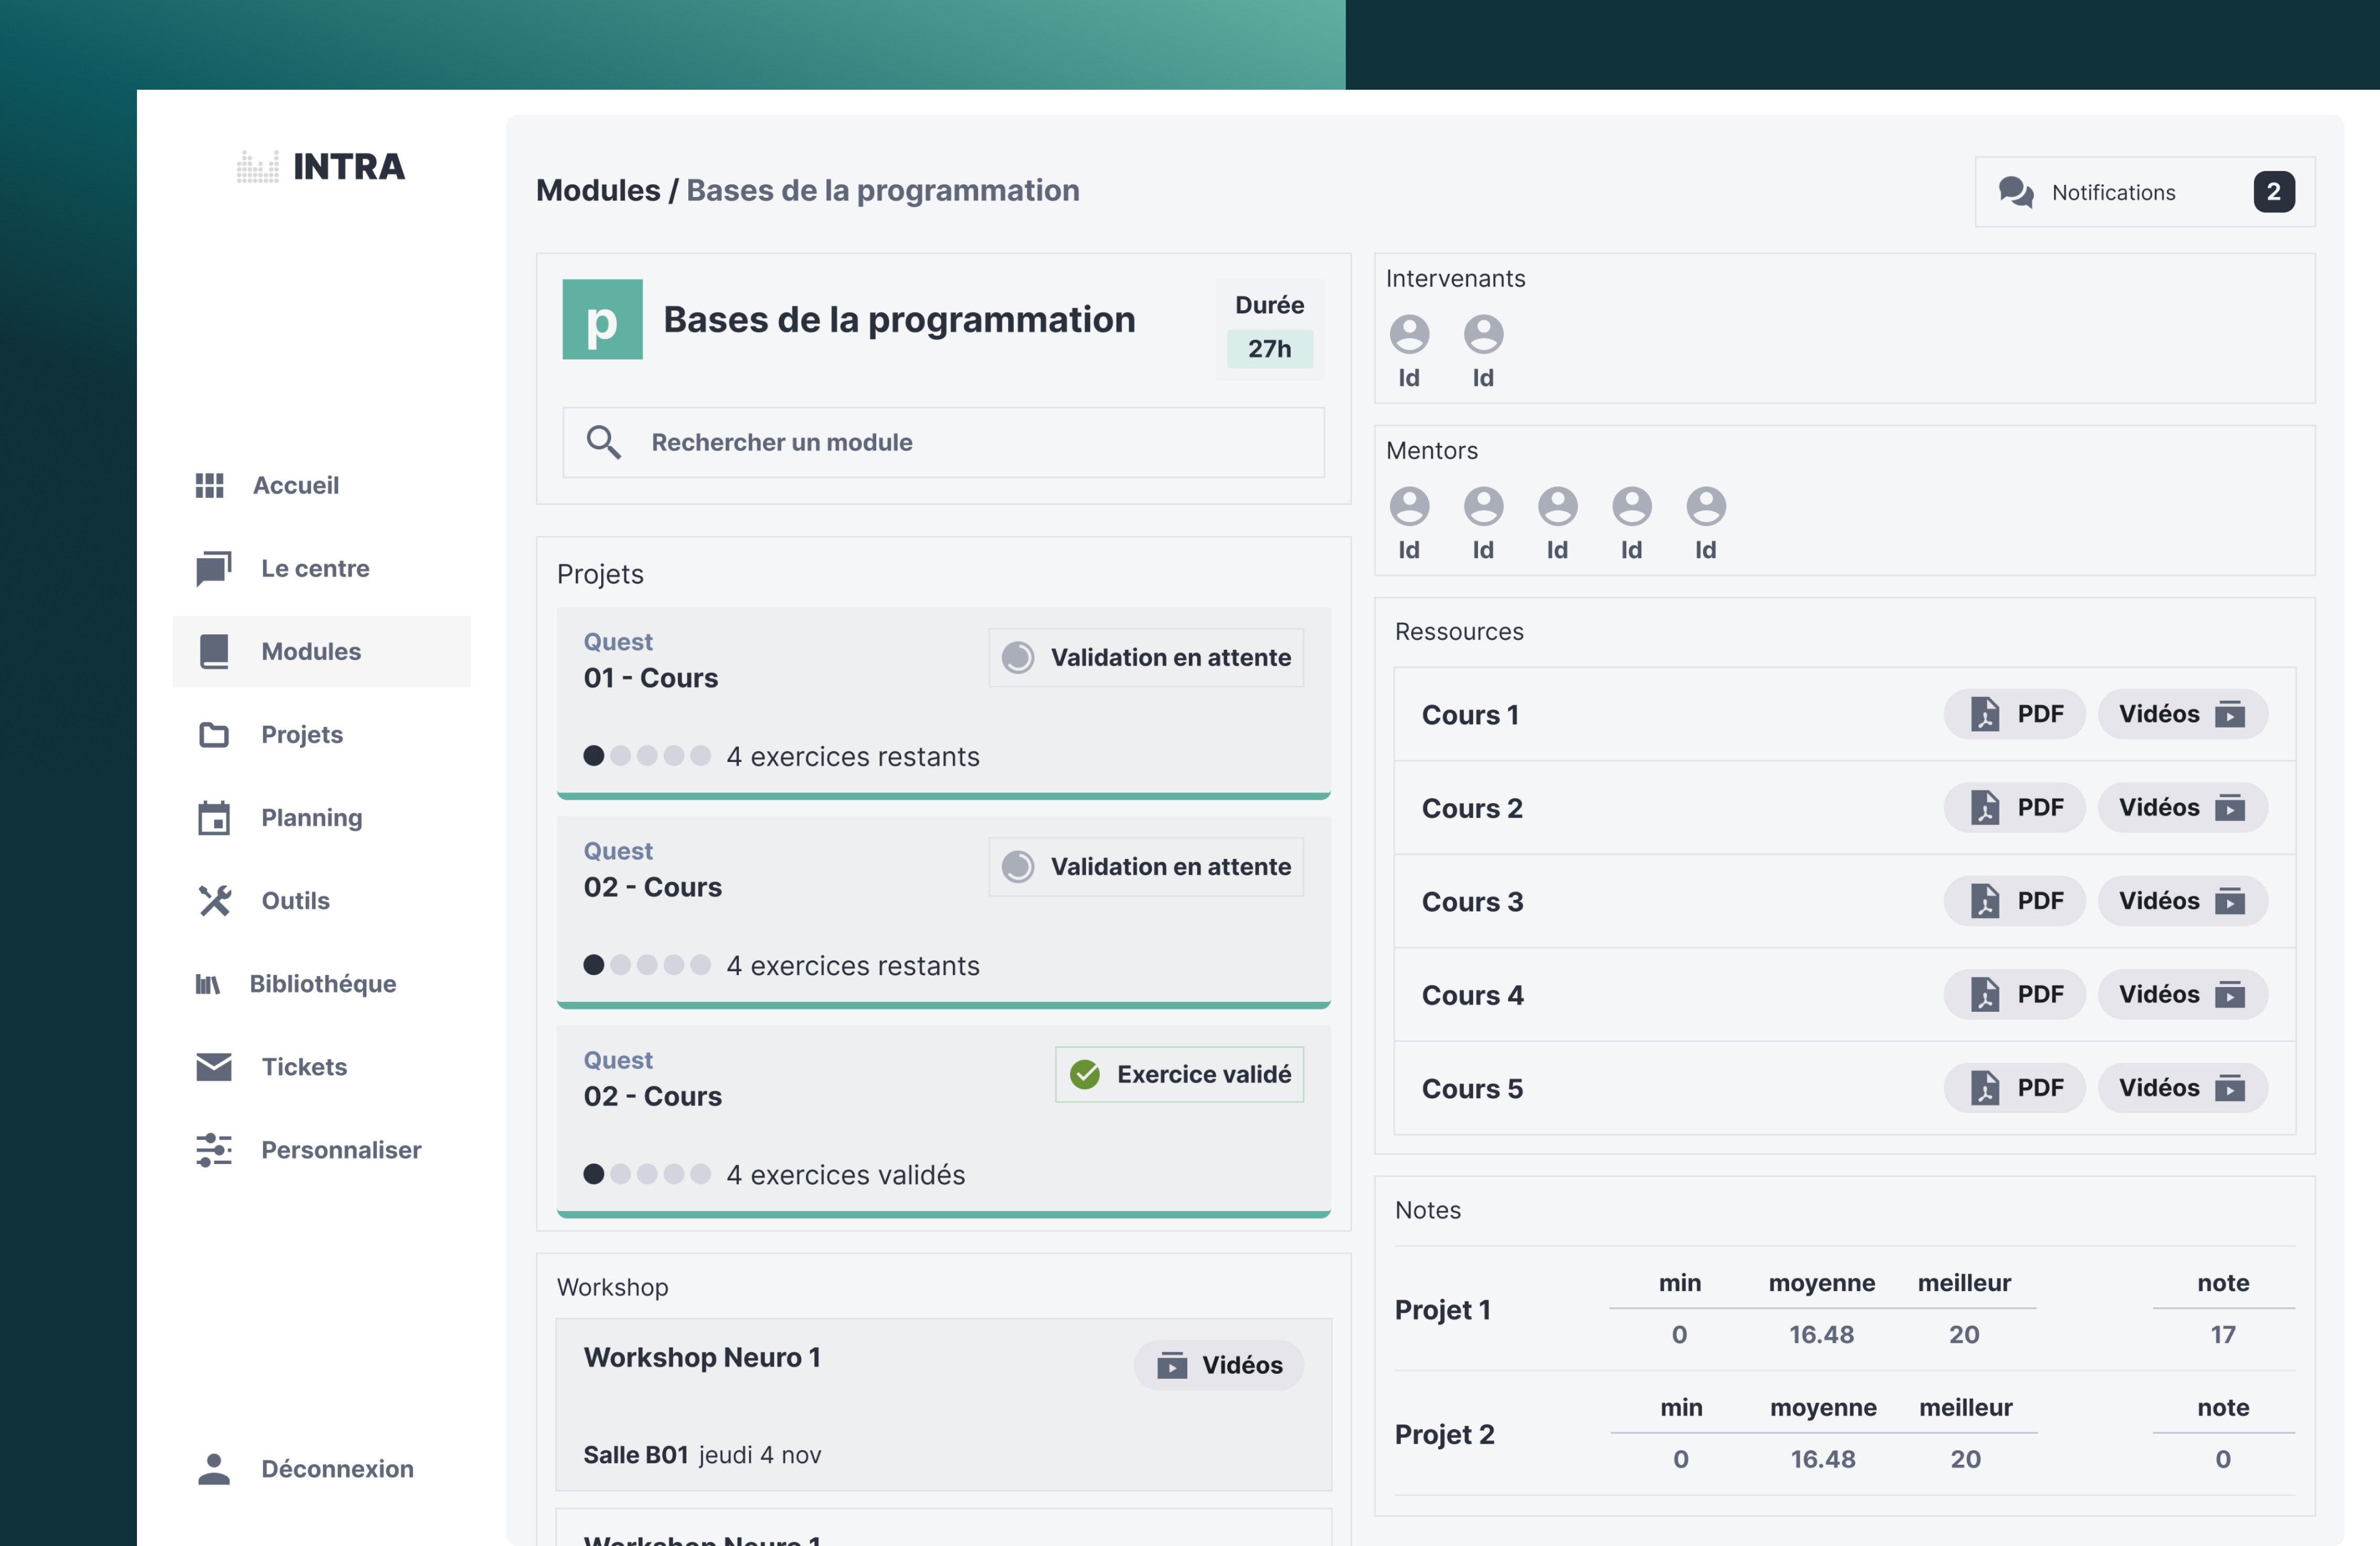Click the Tickets envelope icon
The image size is (2380, 1546).
pos(213,1067)
